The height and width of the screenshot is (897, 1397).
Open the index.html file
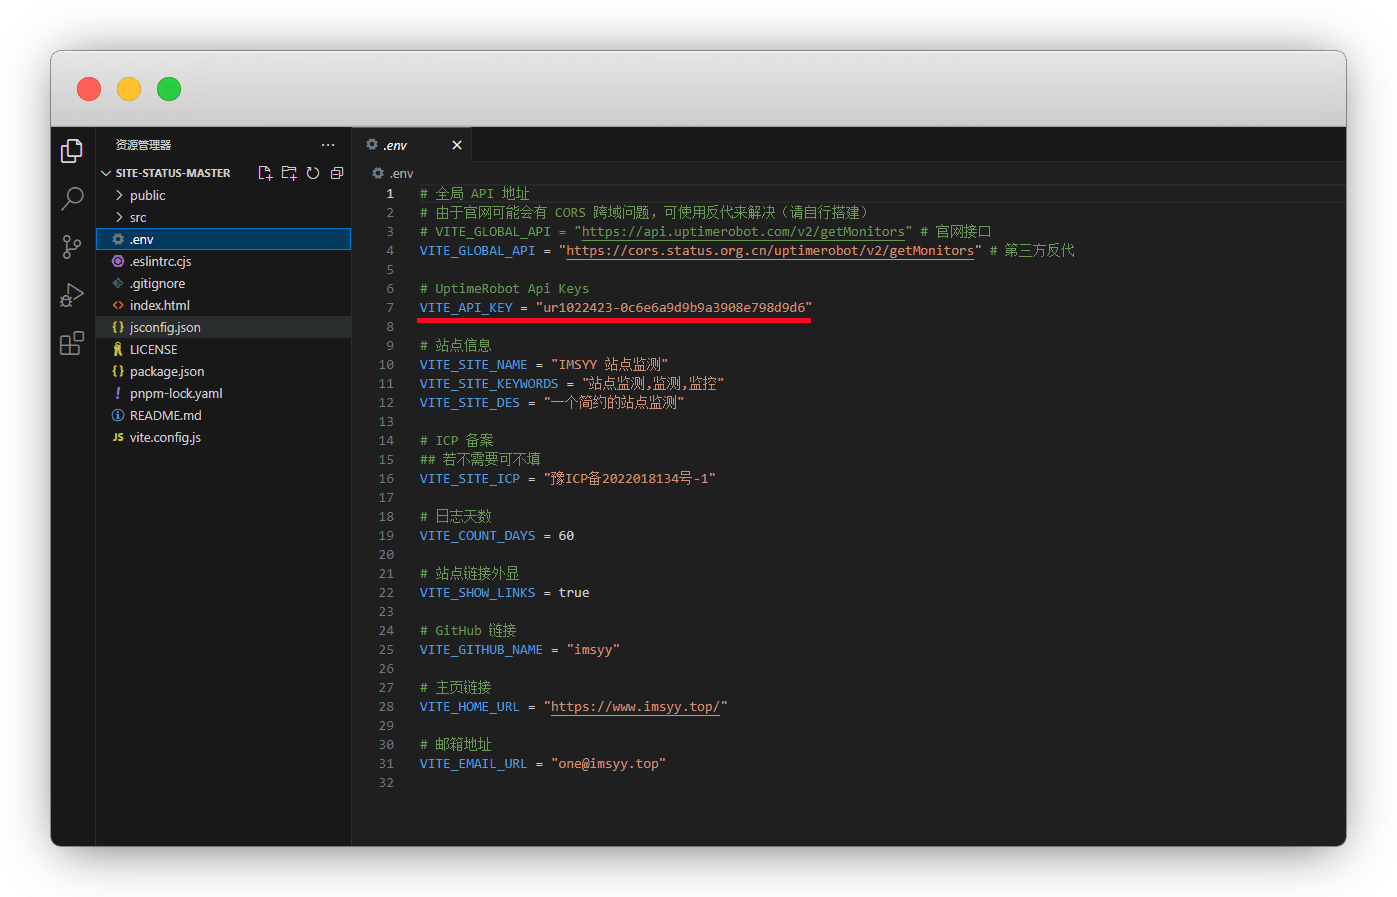tap(223, 305)
